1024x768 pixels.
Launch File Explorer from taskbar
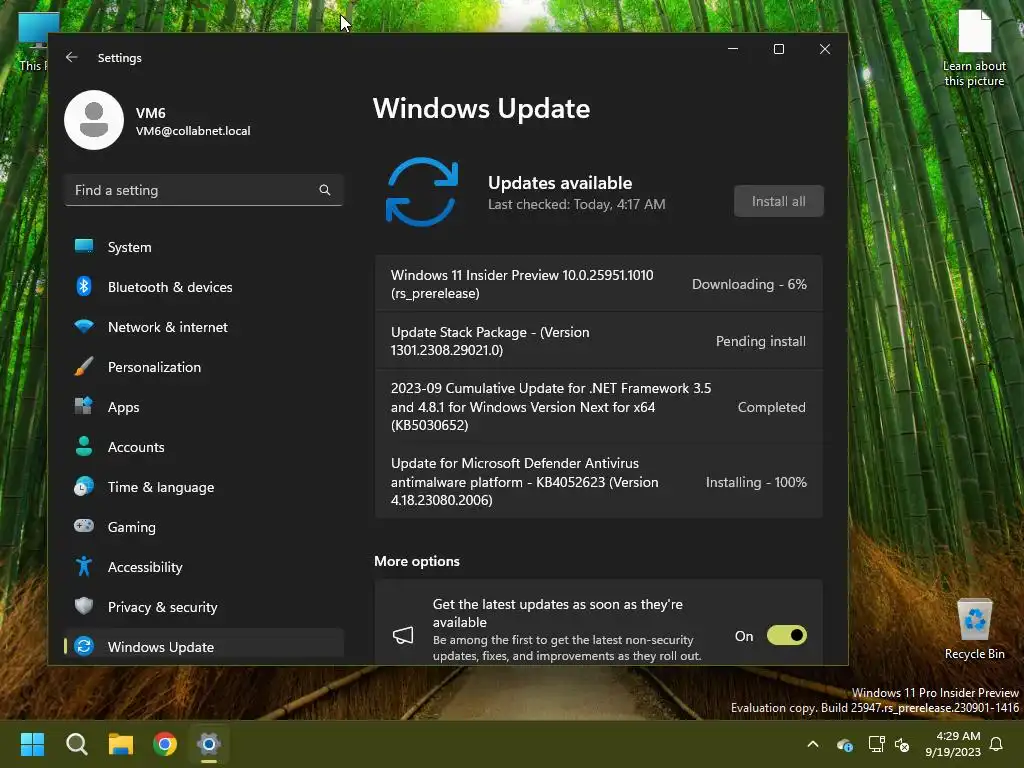[x=121, y=744]
